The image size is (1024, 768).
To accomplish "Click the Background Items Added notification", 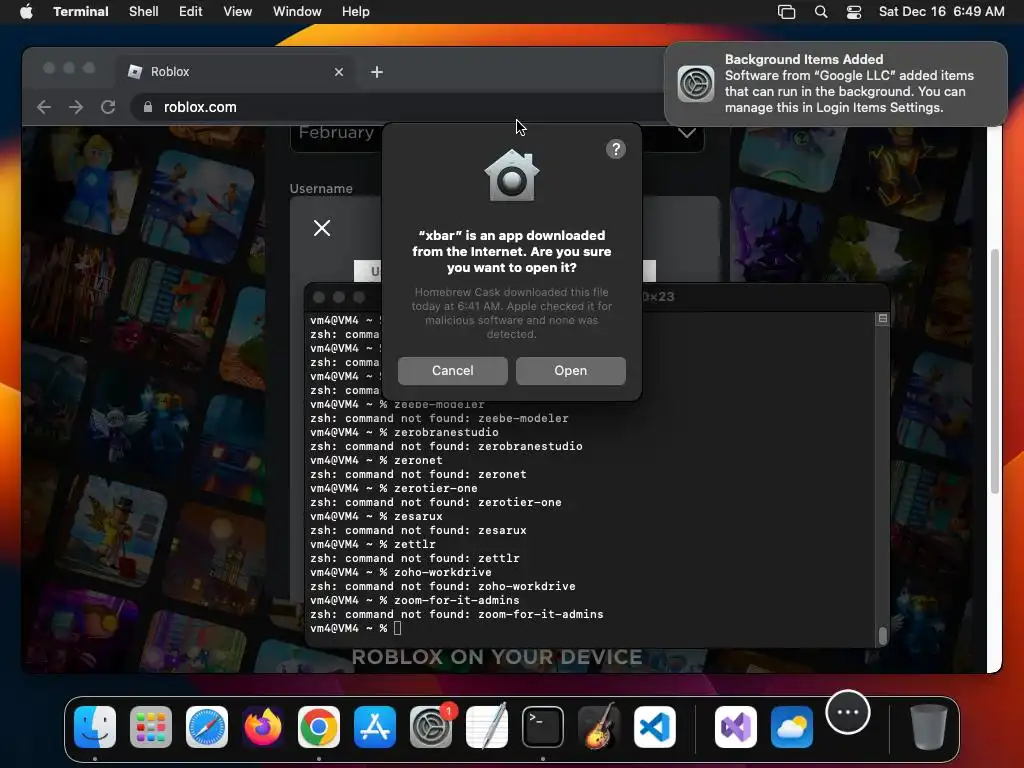I will [836, 84].
